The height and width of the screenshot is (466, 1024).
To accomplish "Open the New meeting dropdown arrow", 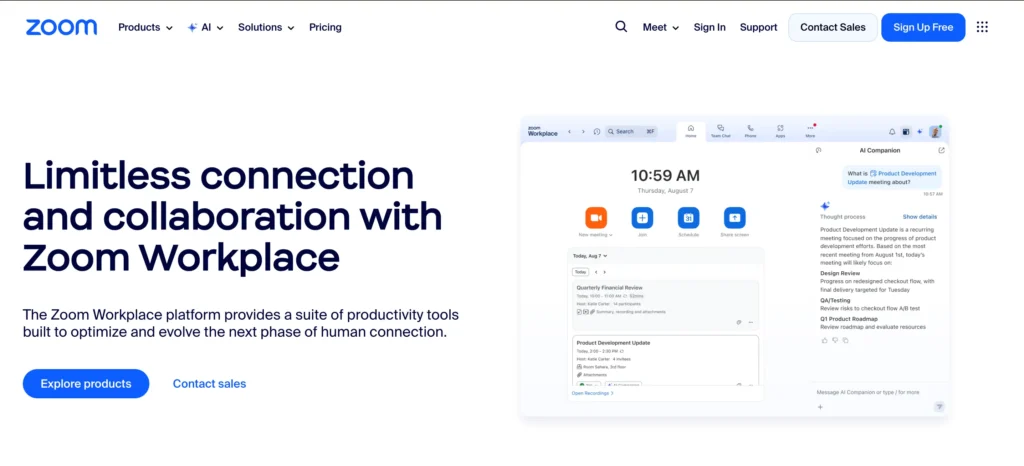I will (x=611, y=235).
